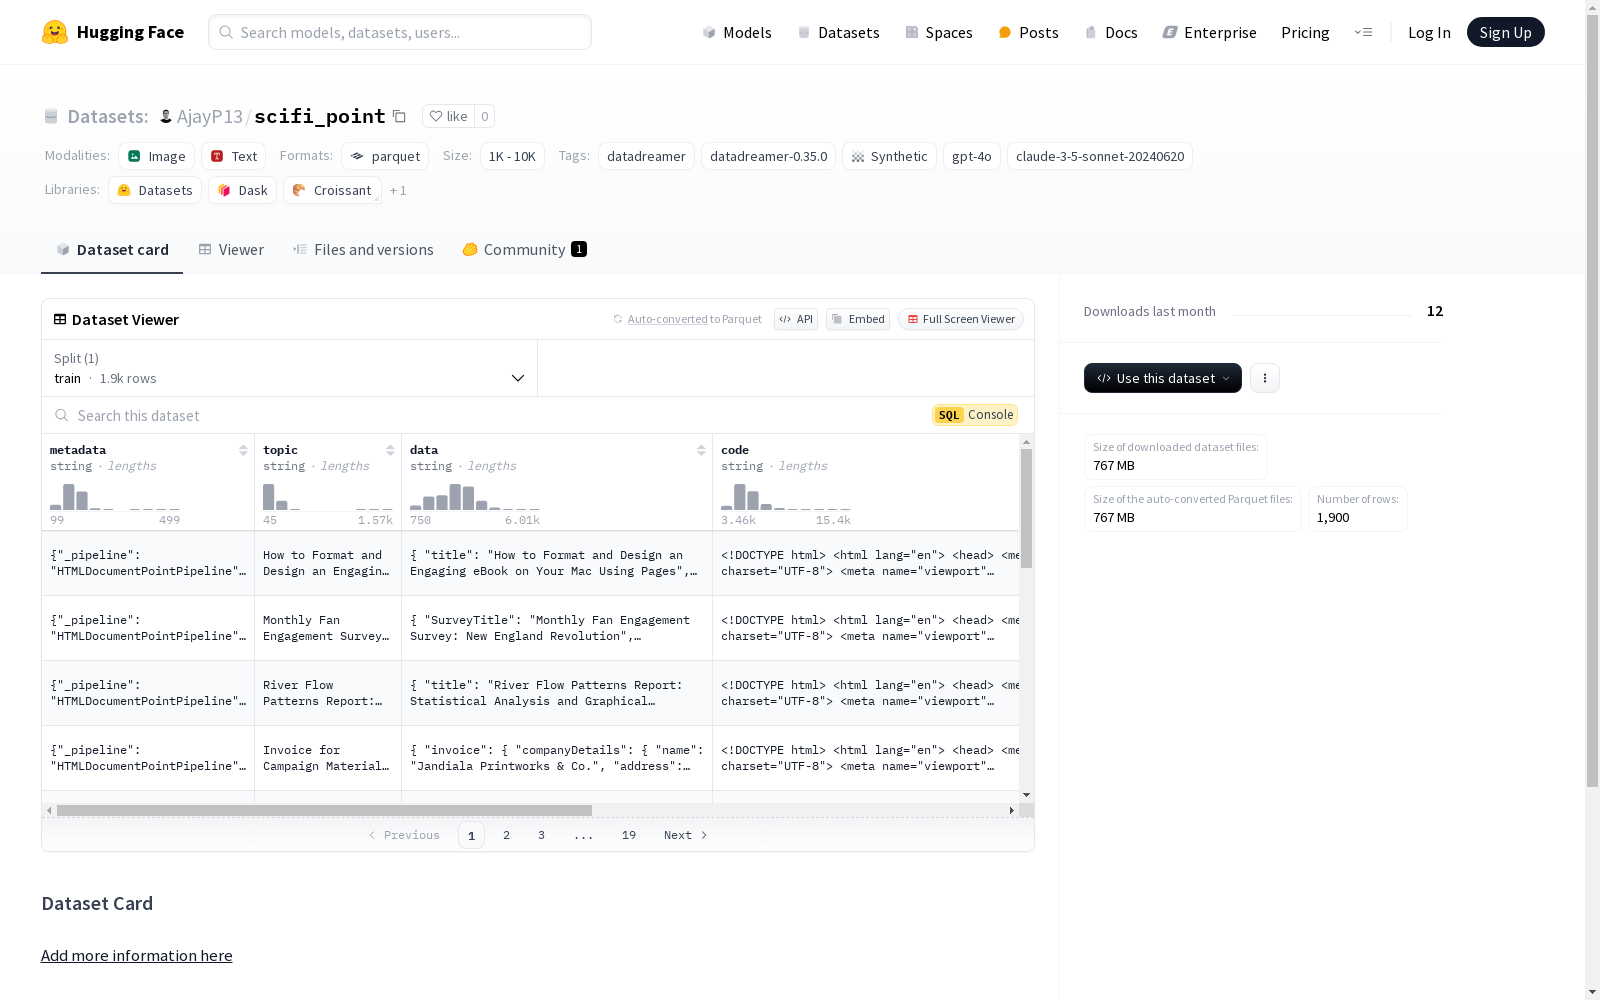This screenshot has height=1000, width=1600.
Task: Open Full Screen Viewer
Action: (x=961, y=319)
